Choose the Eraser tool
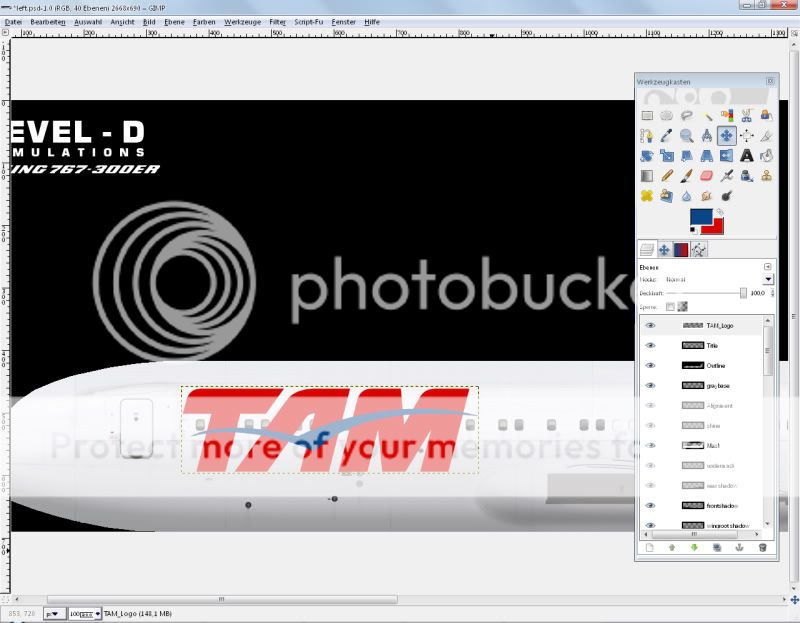Image resolution: width=800 pixels, height=623 pixels. (x=706, y=175)
